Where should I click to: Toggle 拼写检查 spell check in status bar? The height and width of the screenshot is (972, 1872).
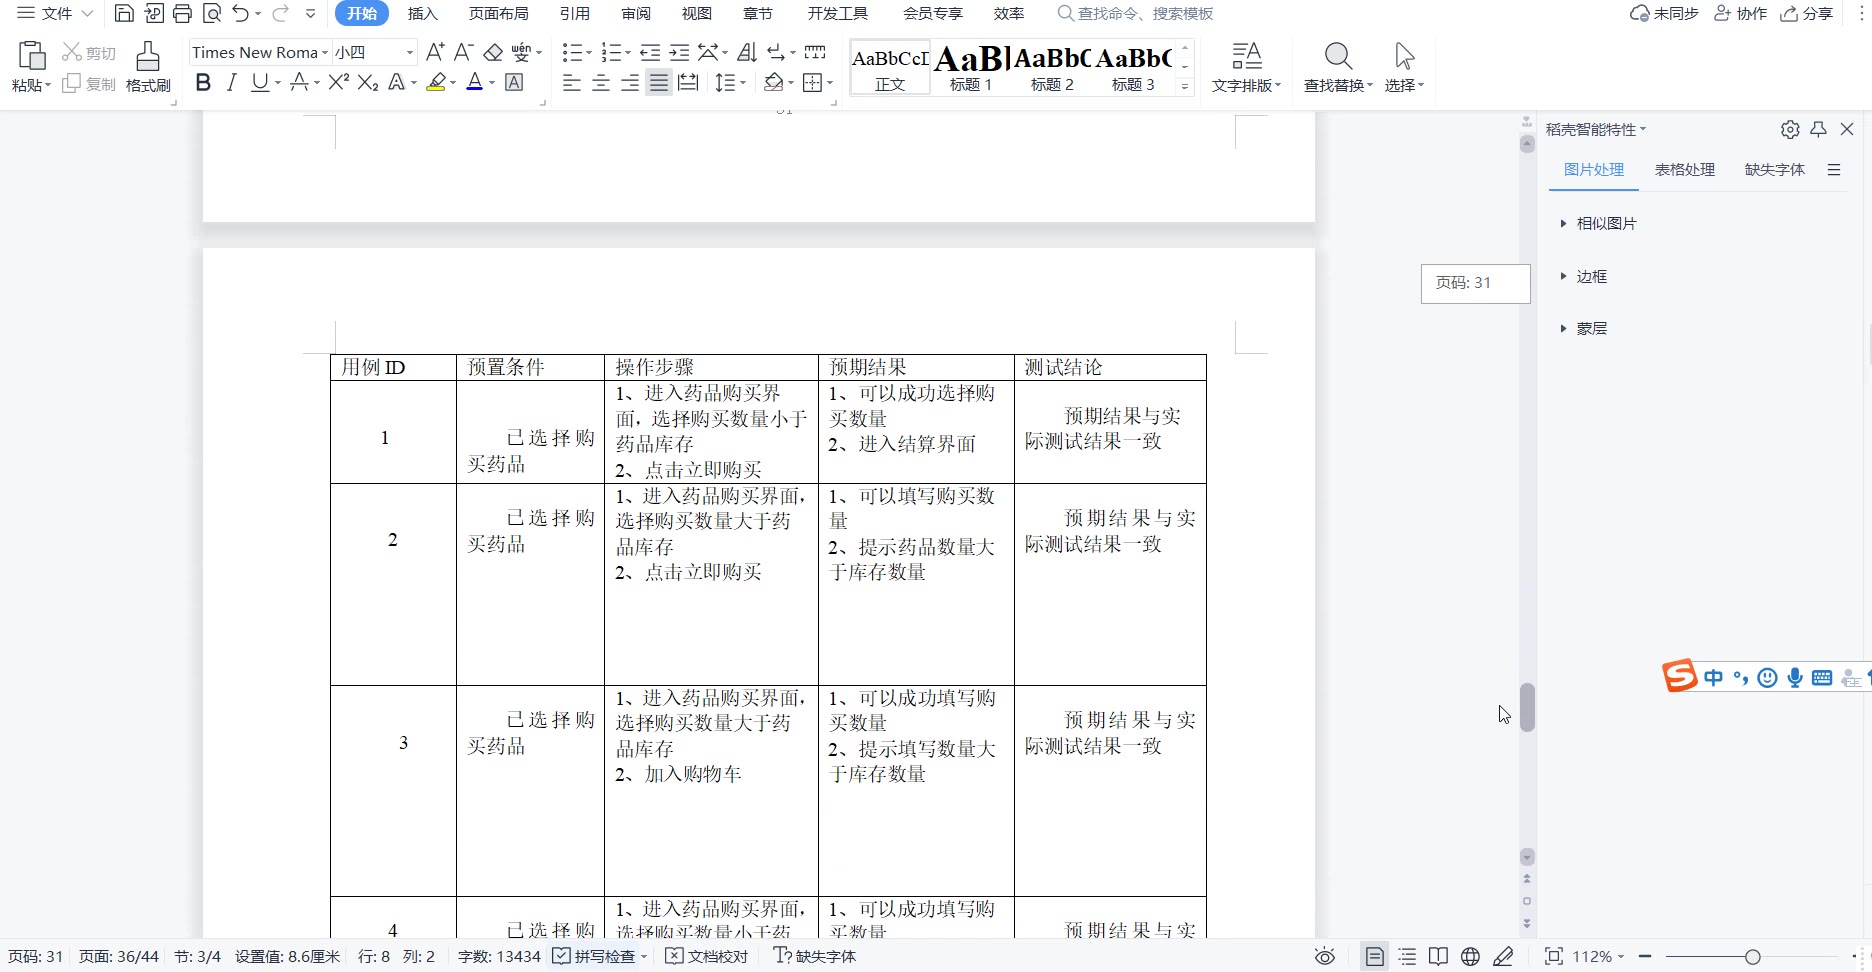point(595,957)
